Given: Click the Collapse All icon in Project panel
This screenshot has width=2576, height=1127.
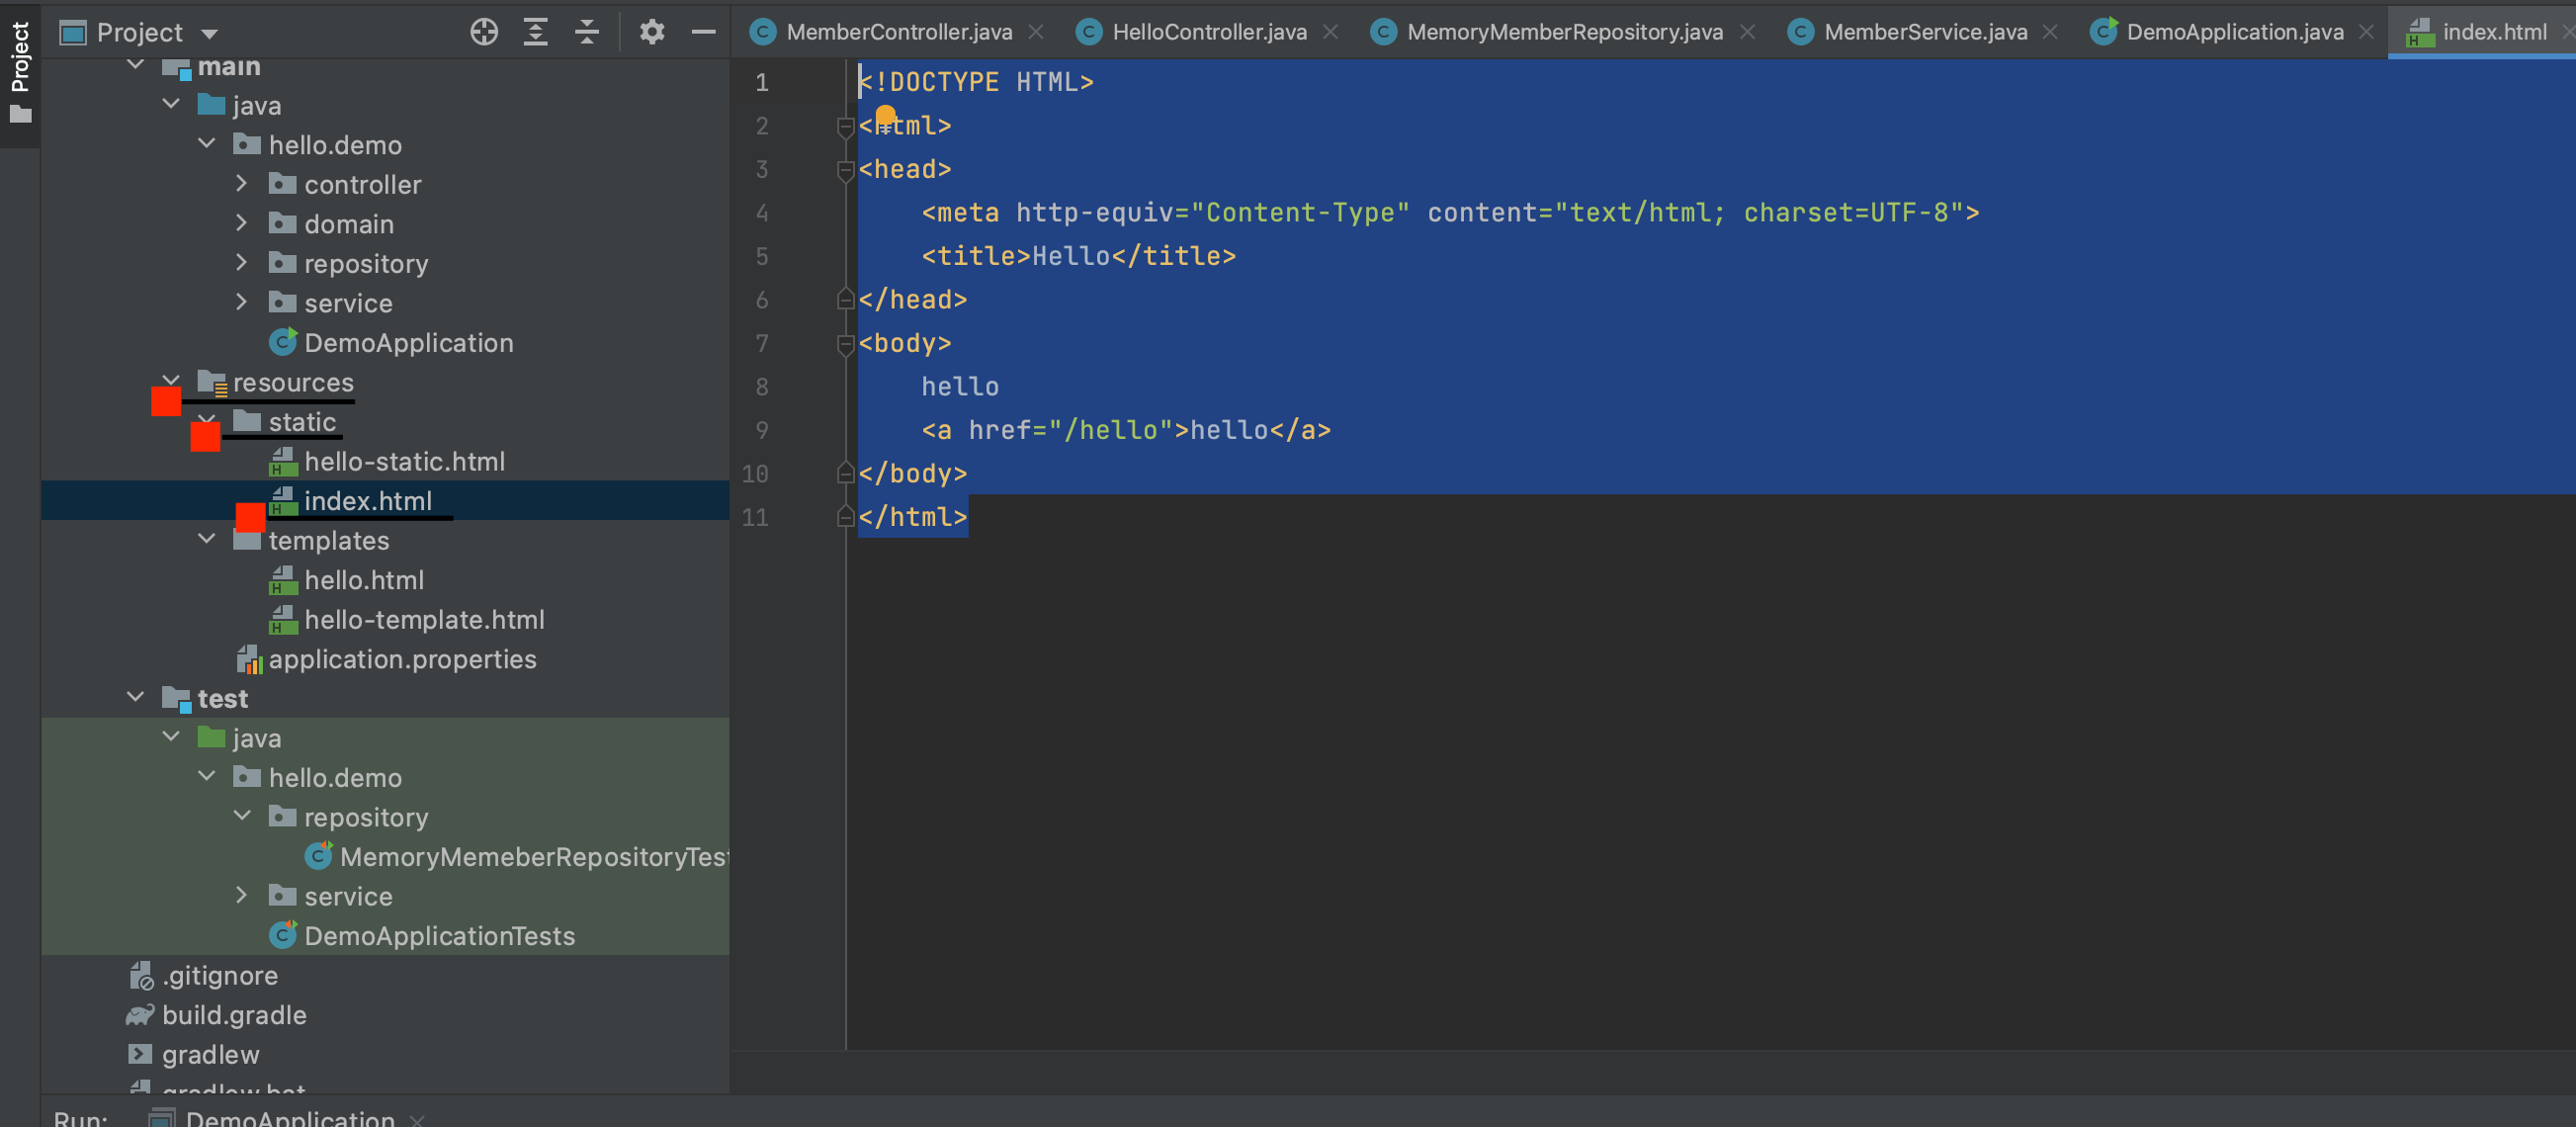Looking at the screenshot, I should point(587,32).
